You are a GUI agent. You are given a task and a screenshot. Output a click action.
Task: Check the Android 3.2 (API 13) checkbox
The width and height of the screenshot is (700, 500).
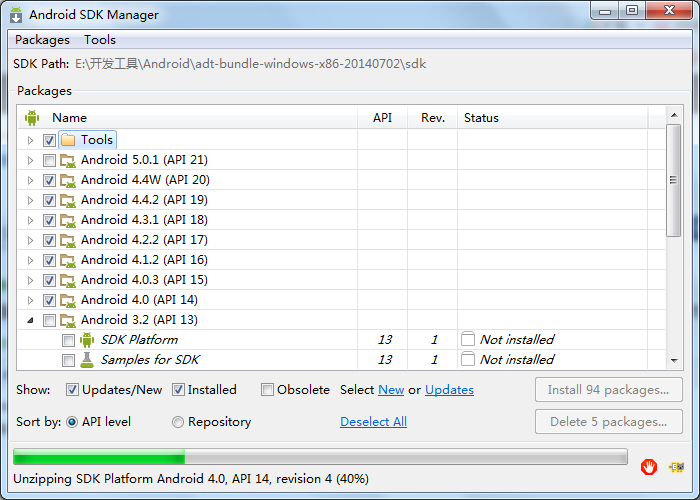coord(49,320)
